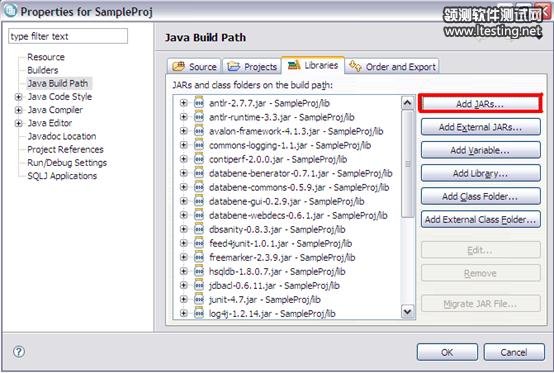Screen dimensions: 554x373
Task: Expand Java Compiler tree node
Action: click(18, 110)
